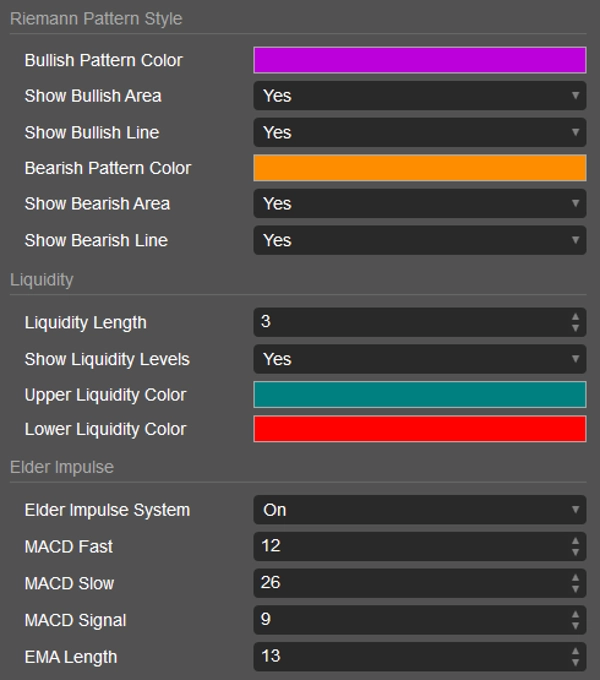
Task: Raise EMA Length using the up arrow
Action: pyautogui.click(x=575, y=652)
